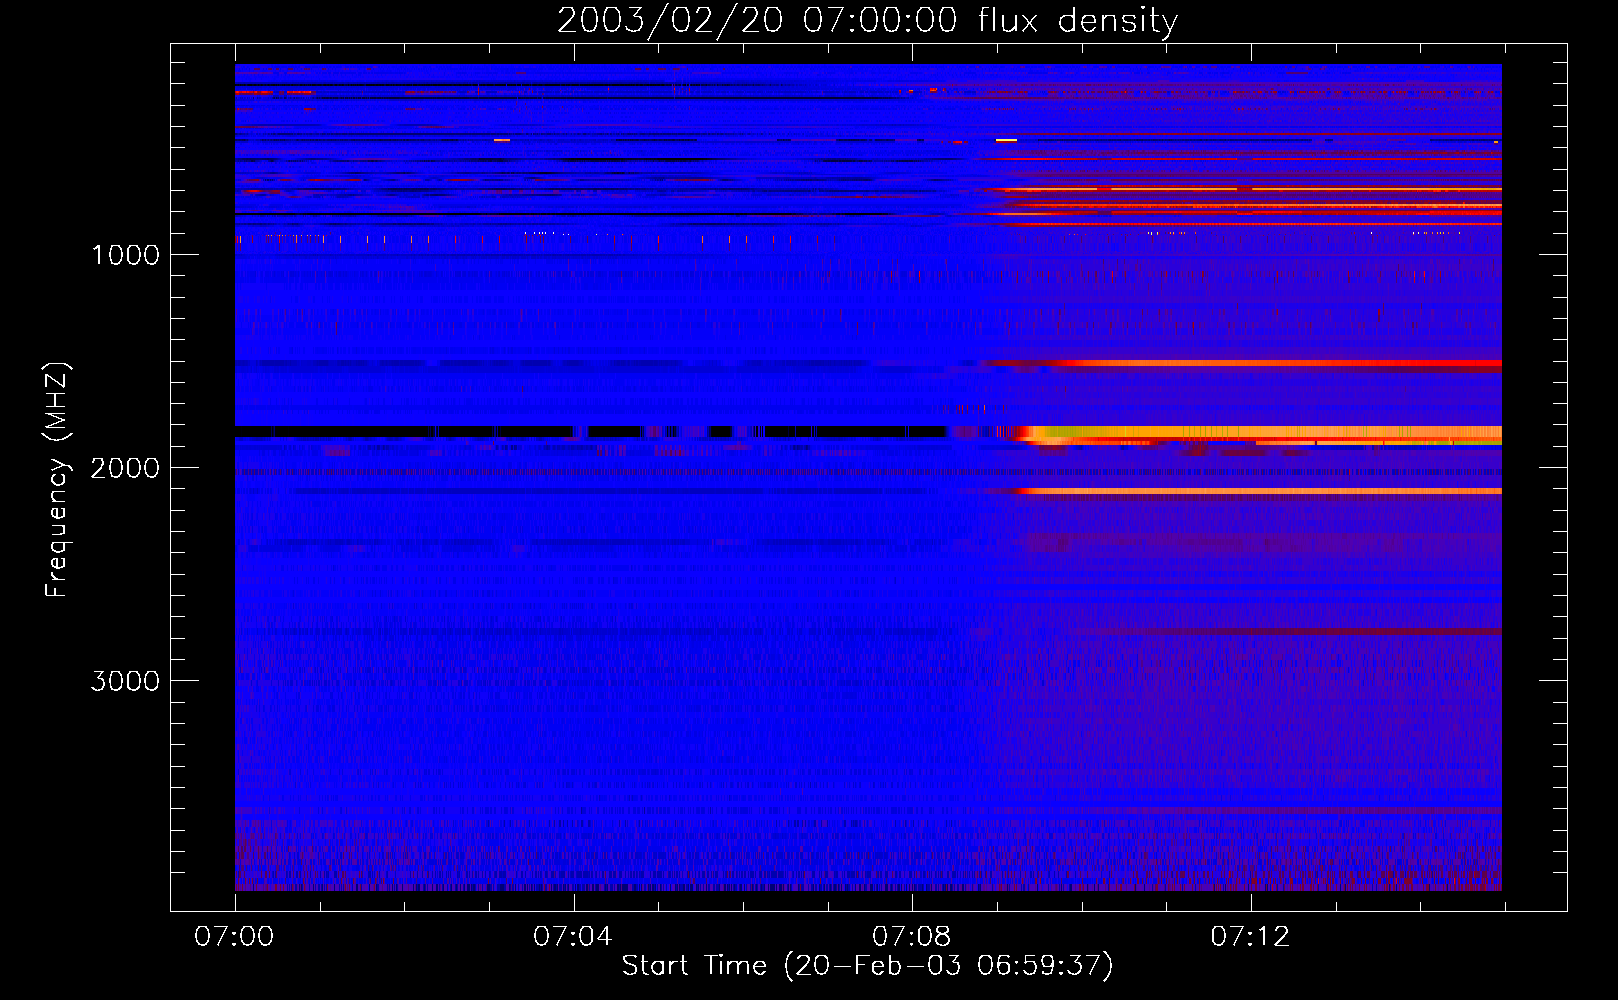Image resolution: width=1618 pixels, height=1000 pixels.
Task: Click the 2000 frequency tick label
Action: click(125, 468)
